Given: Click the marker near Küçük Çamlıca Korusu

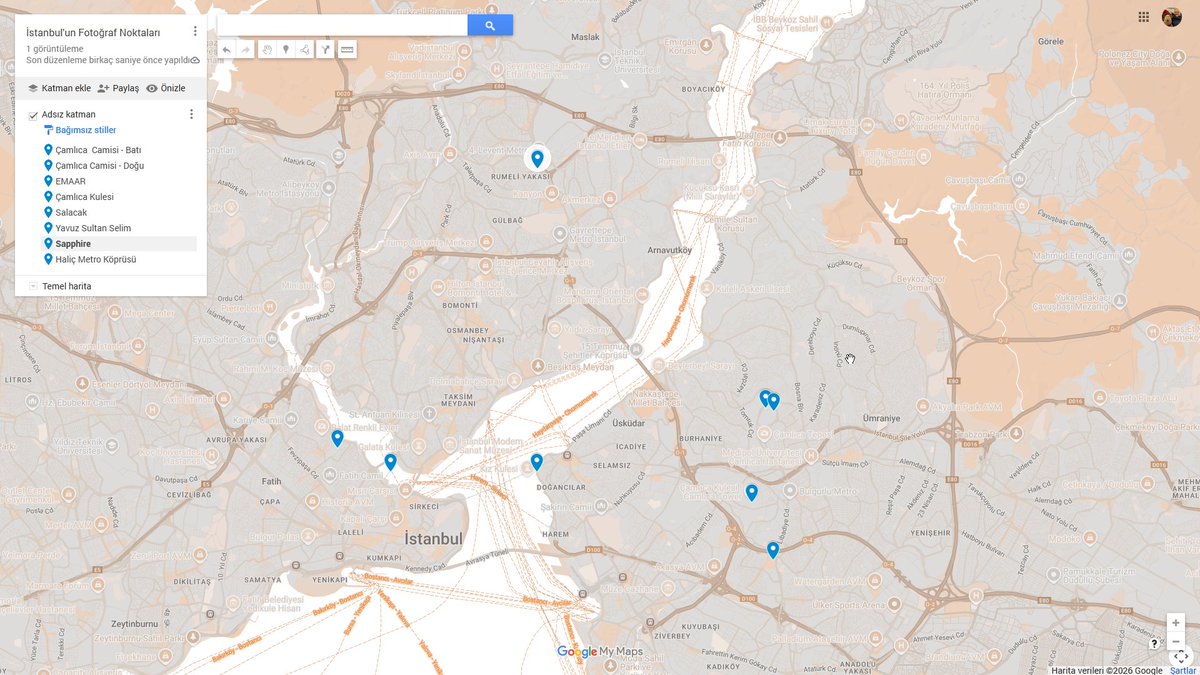Looking at the screenshot, I should (x=751, y=492).
